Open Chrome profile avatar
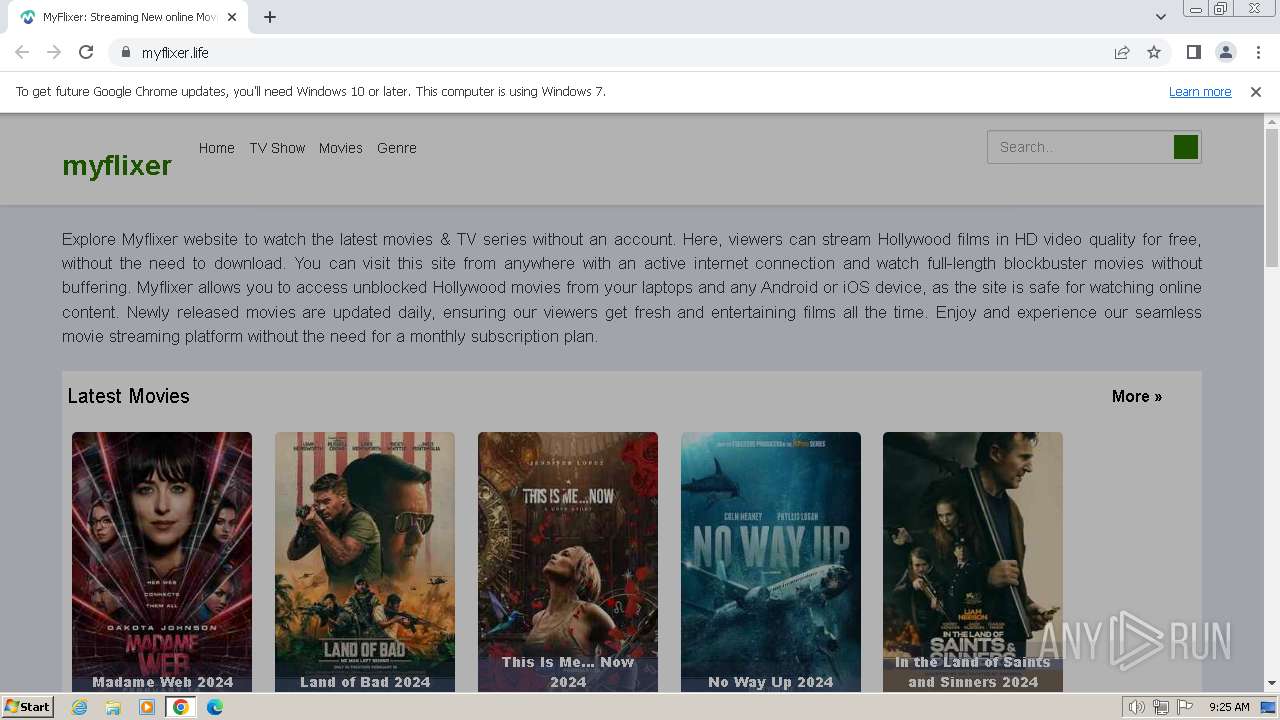The width and height of the screenshot is (1280, 720). coord(1225,52)
